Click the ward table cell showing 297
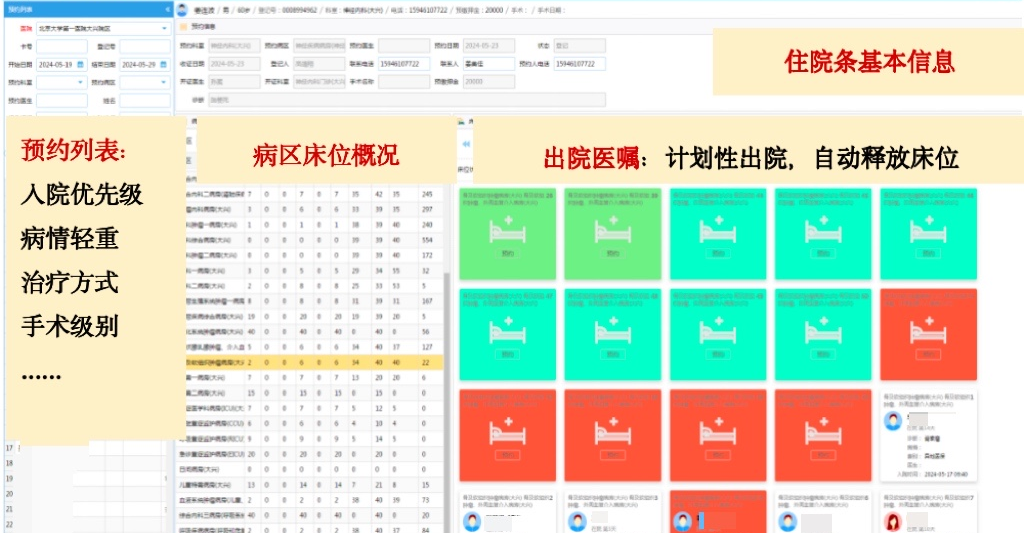The height and width of the screenshot is (533, 1024). [x=427, y=210]
